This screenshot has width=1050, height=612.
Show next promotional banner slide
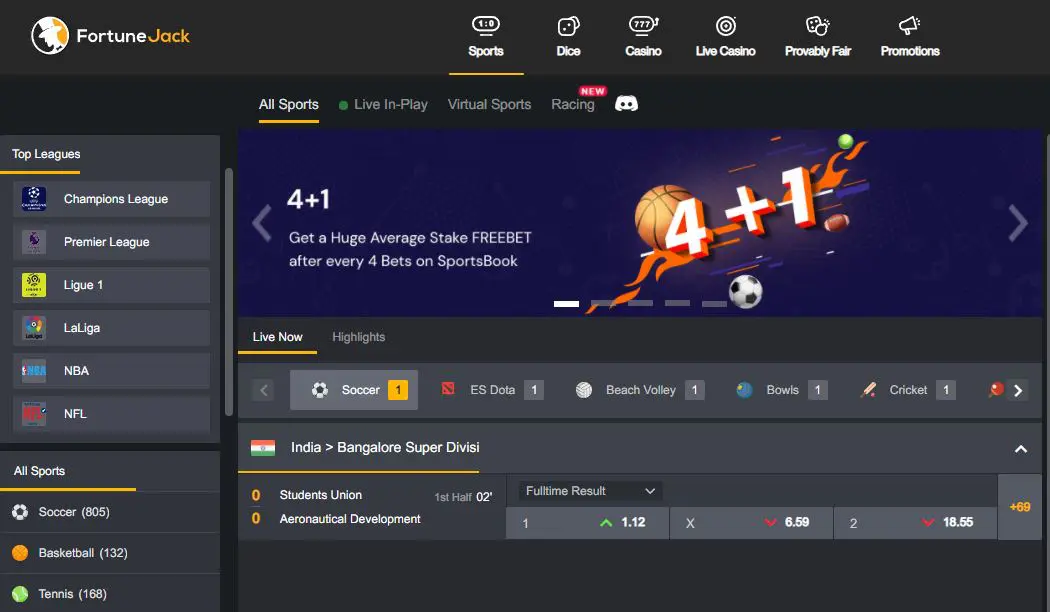pyautogui.click(x=1018, y=223)
